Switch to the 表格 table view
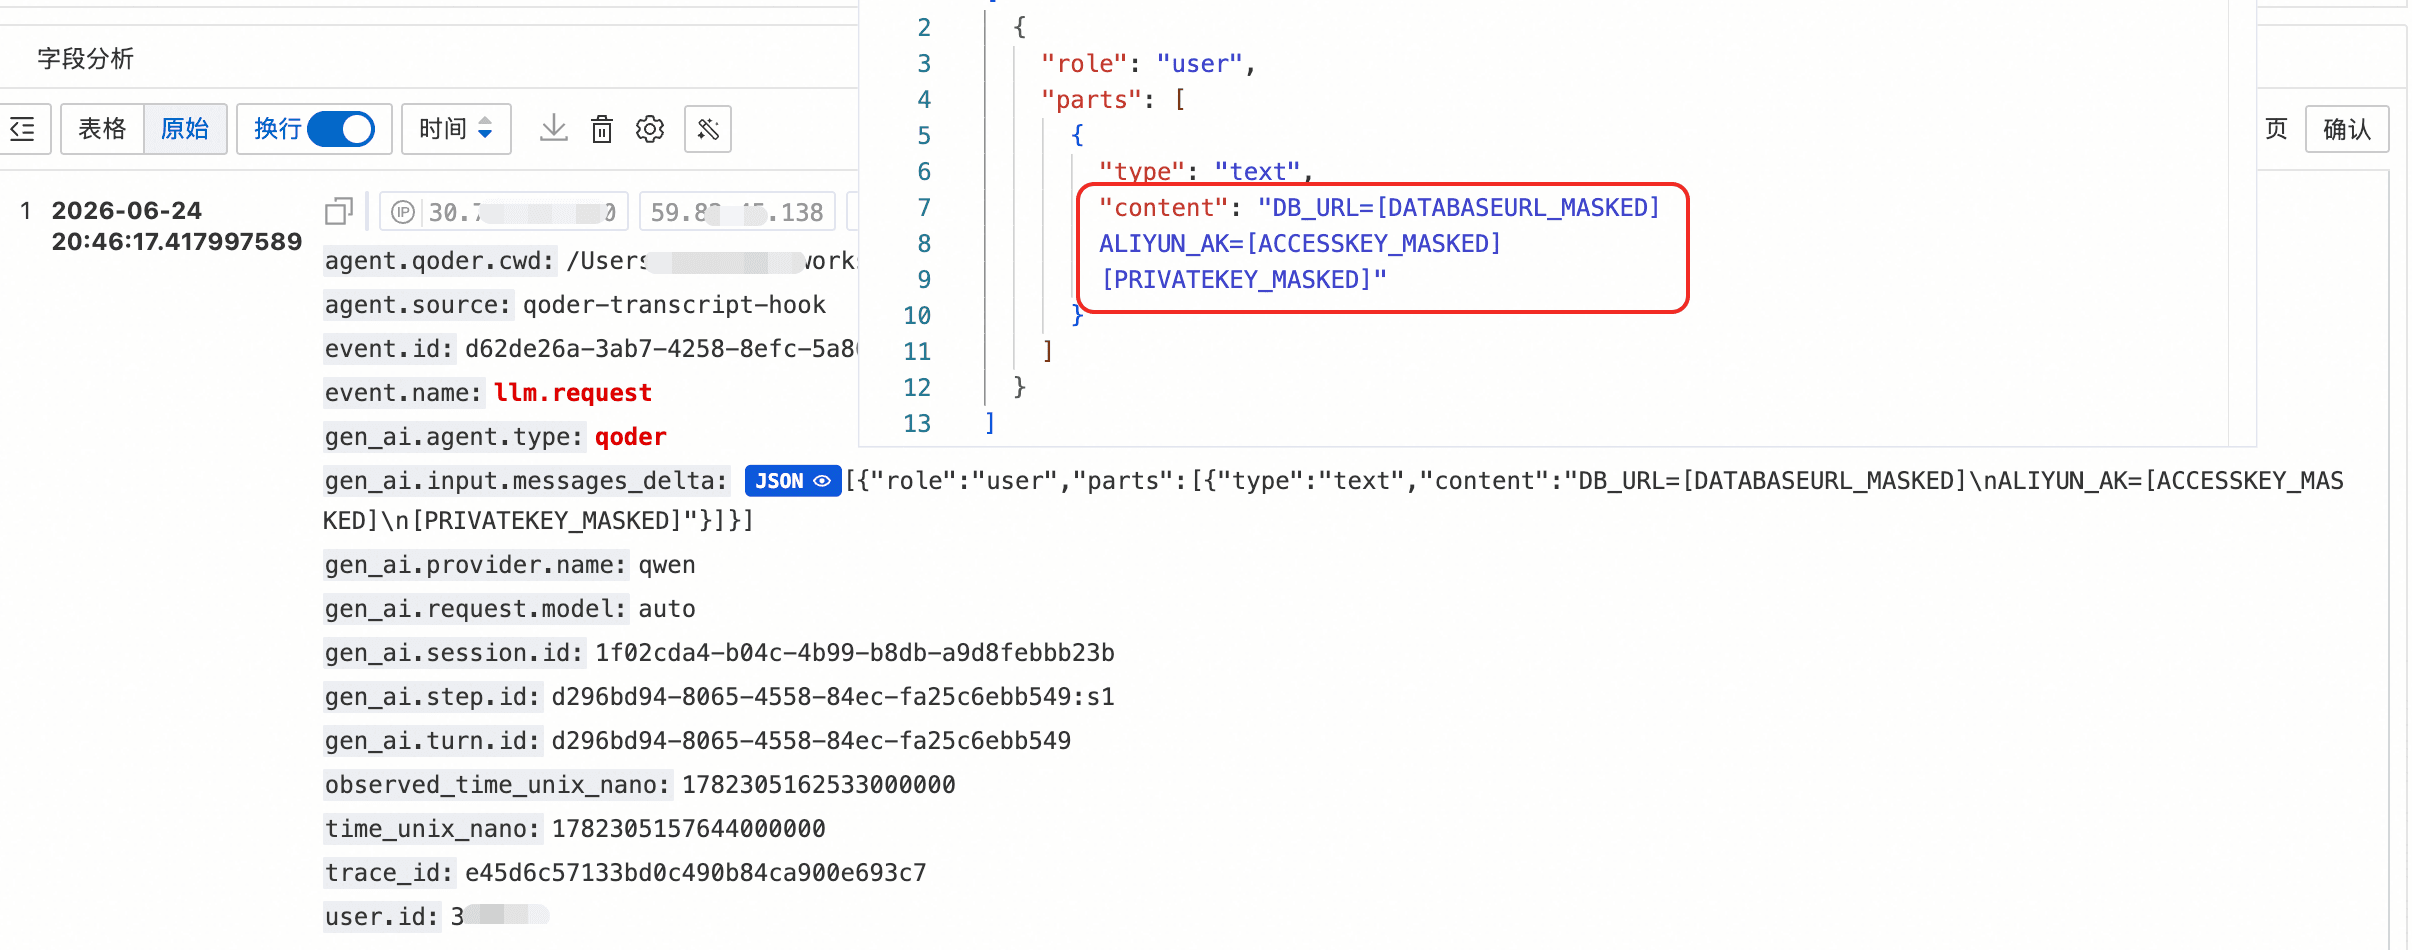 pyautogui.click(x=102, y=129)
